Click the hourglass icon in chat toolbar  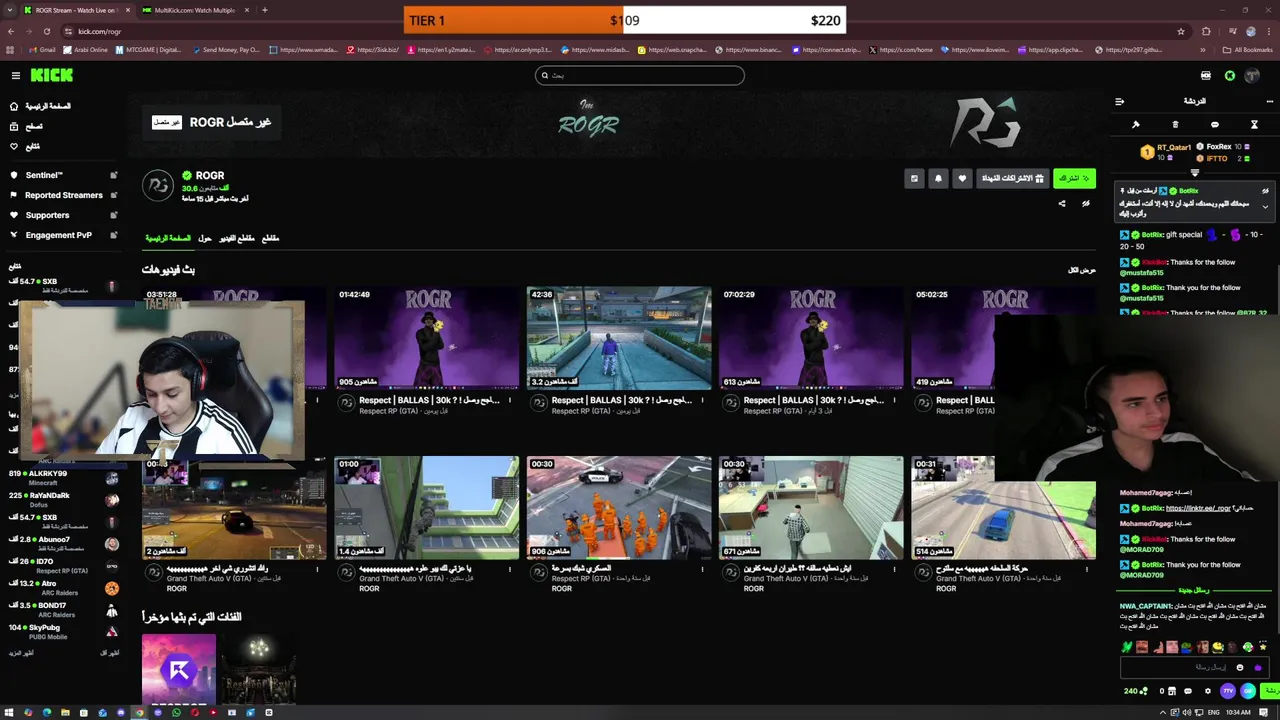[1254, 125]
